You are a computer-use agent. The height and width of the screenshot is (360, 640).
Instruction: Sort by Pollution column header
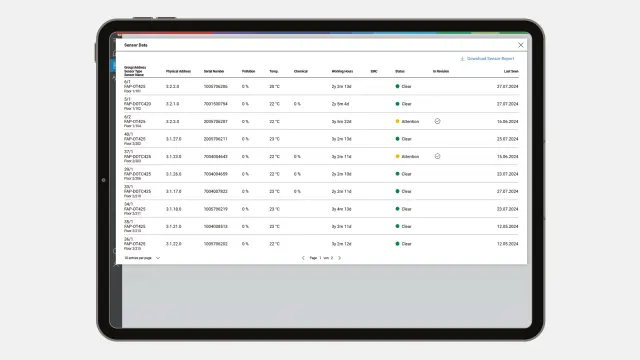coord(248,71)
